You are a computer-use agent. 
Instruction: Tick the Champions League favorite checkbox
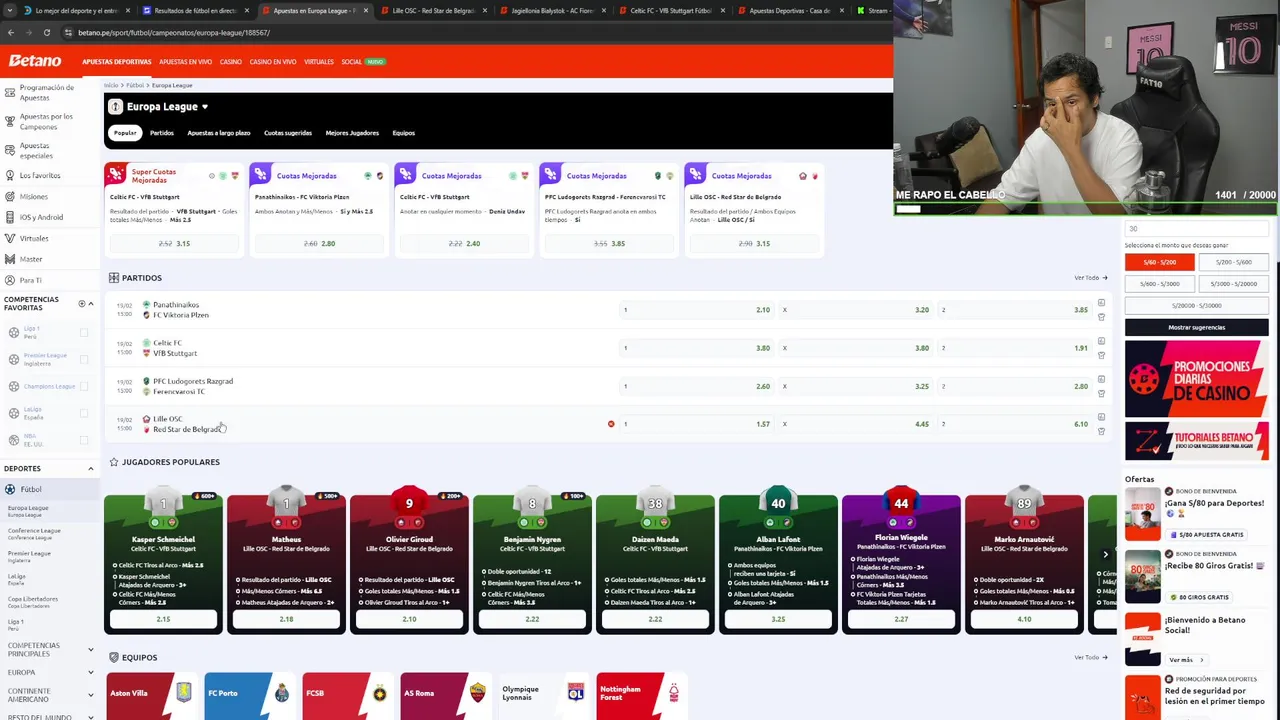pyautogui.click(x=84, y=386)
